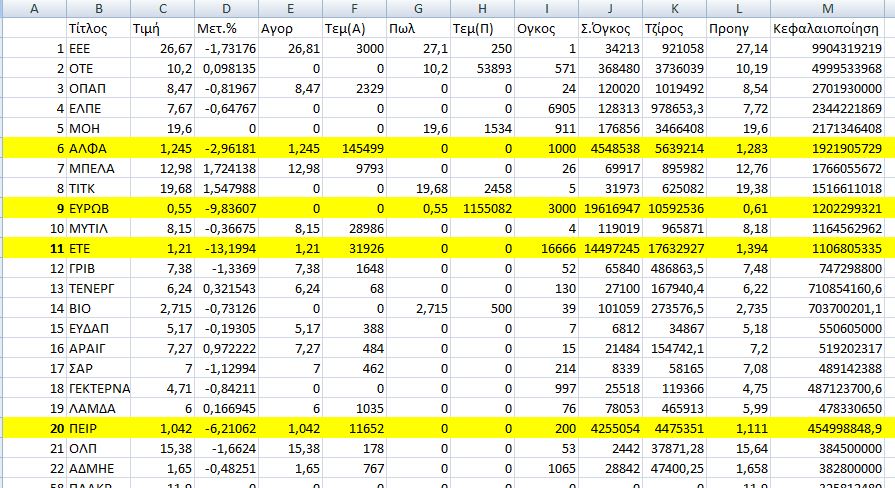895x488 pixels.
Task: Select the ΜΥΤΙΛ title cell
Action: point(99,228)
